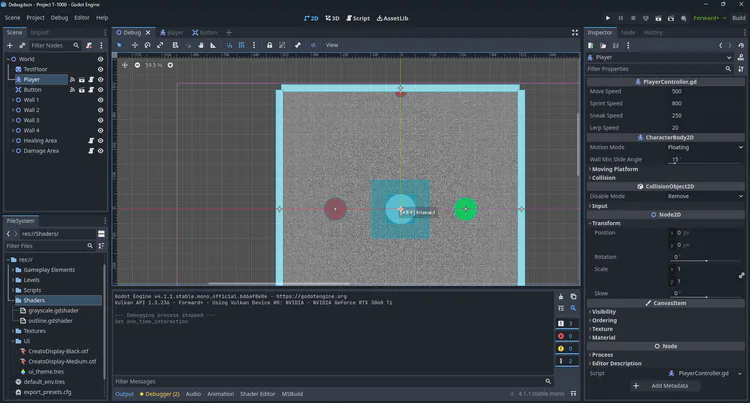
Task: Toggle visibility of Wall 2
Action: pos(100,110)
